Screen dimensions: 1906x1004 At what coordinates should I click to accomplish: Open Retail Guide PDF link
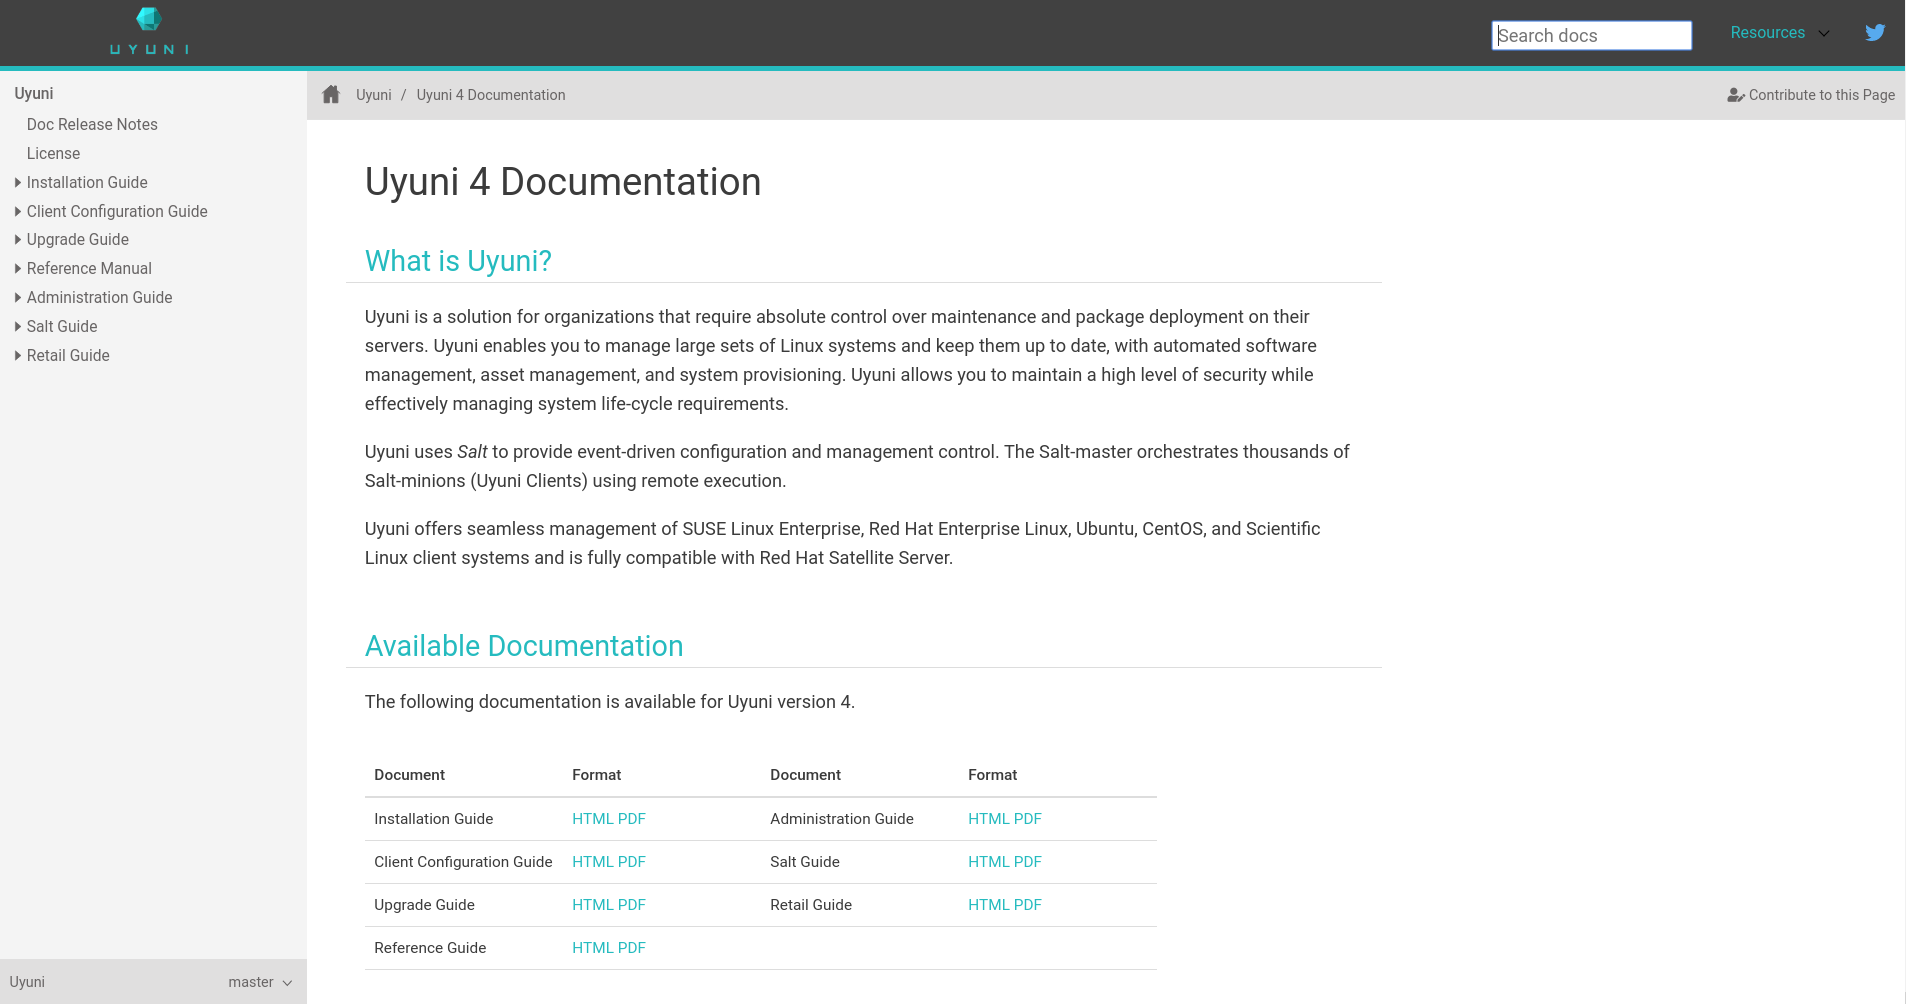pyautogui.click(x=1028, y=905)
